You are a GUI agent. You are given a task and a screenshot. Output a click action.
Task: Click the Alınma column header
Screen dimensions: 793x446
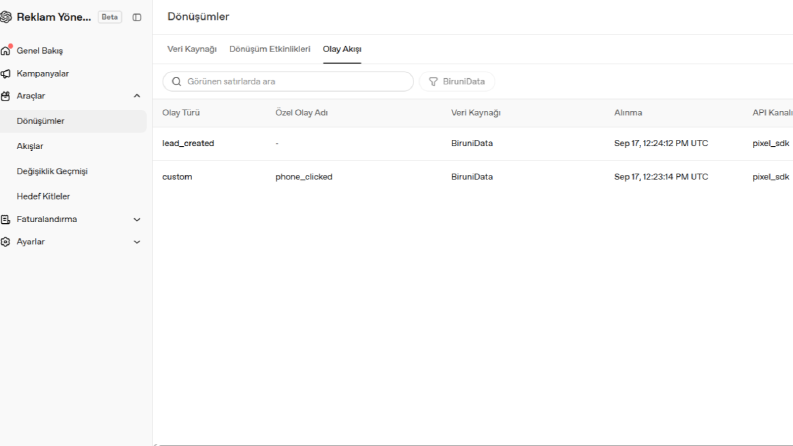[x=628, y=113]
